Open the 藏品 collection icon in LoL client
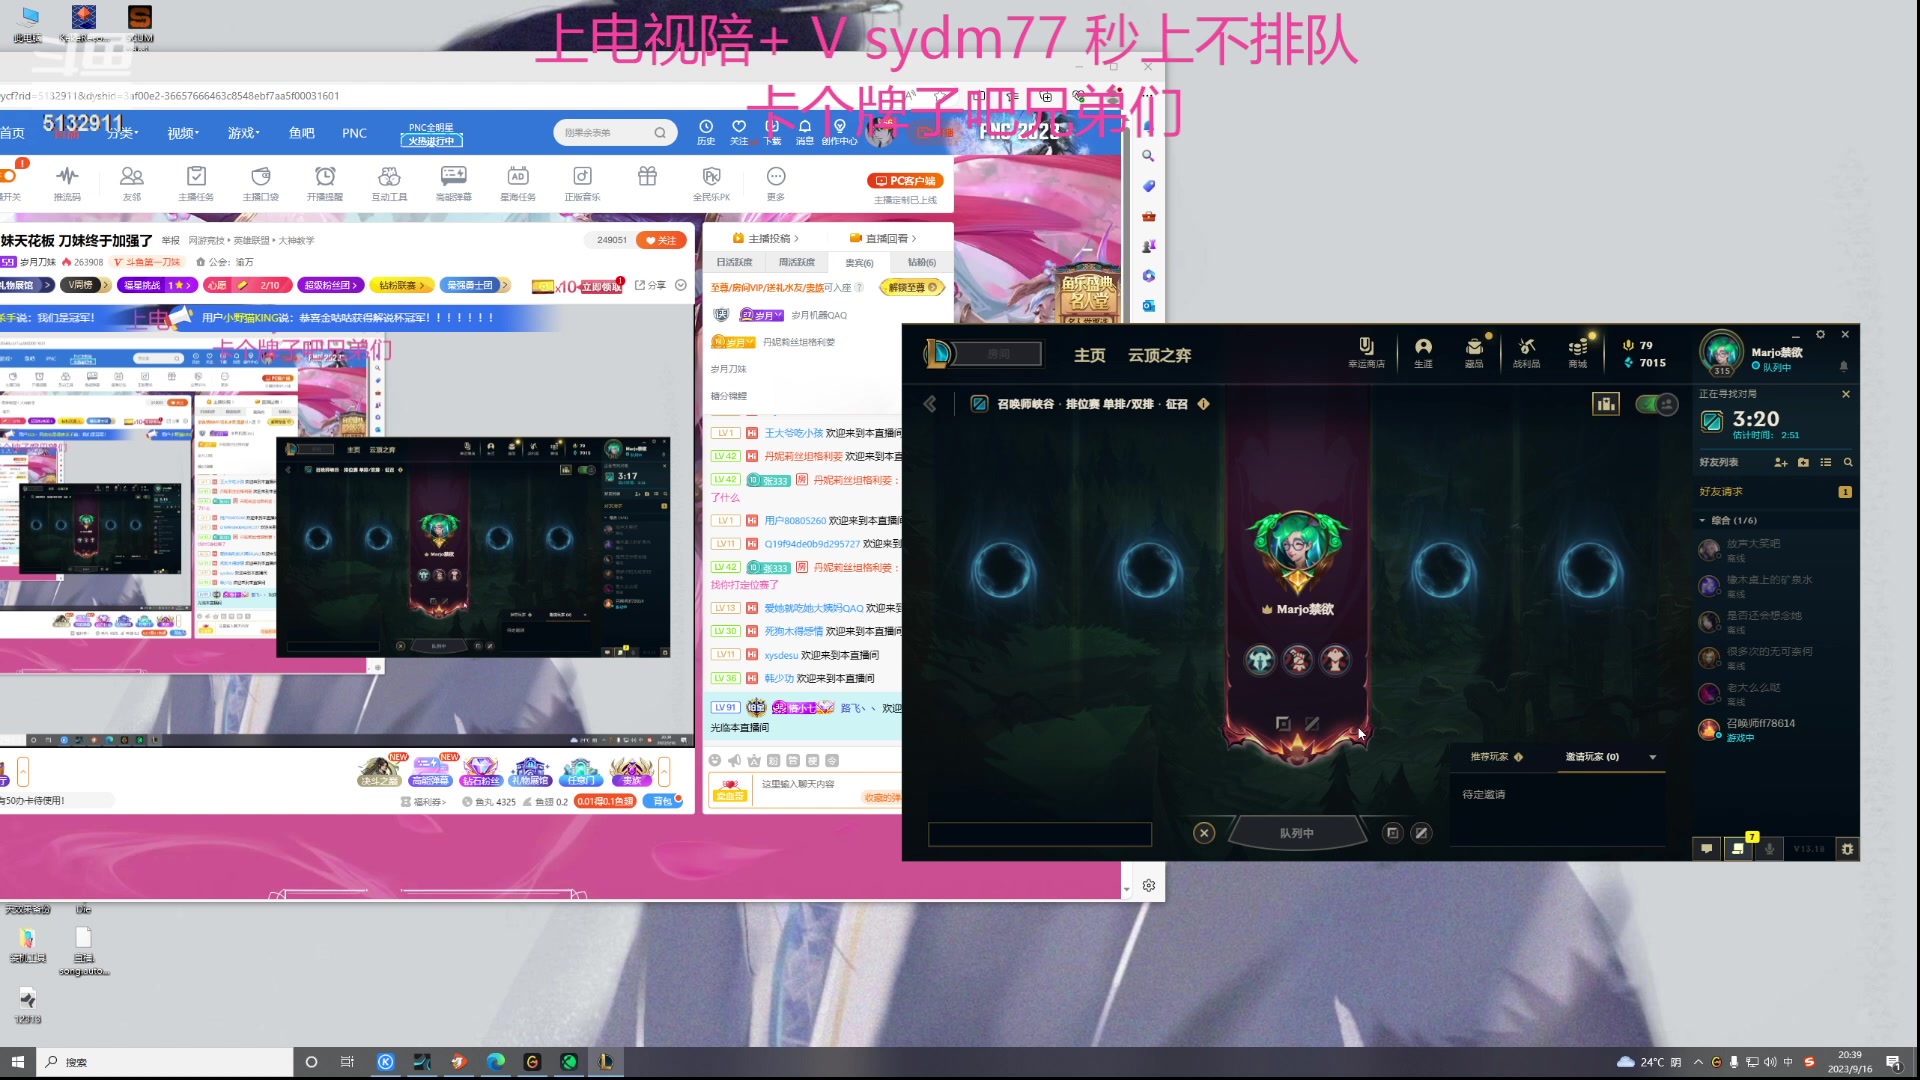This screenshot has width=1920, height=1080. point(1472,353)
